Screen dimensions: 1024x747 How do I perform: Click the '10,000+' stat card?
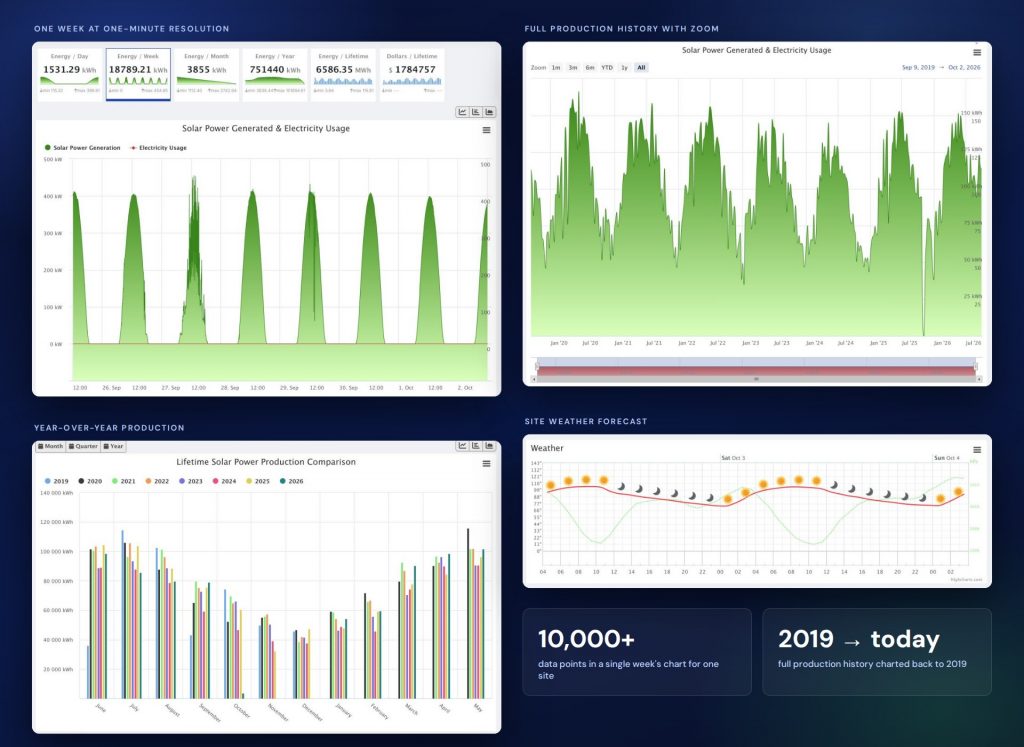point(637,652)
